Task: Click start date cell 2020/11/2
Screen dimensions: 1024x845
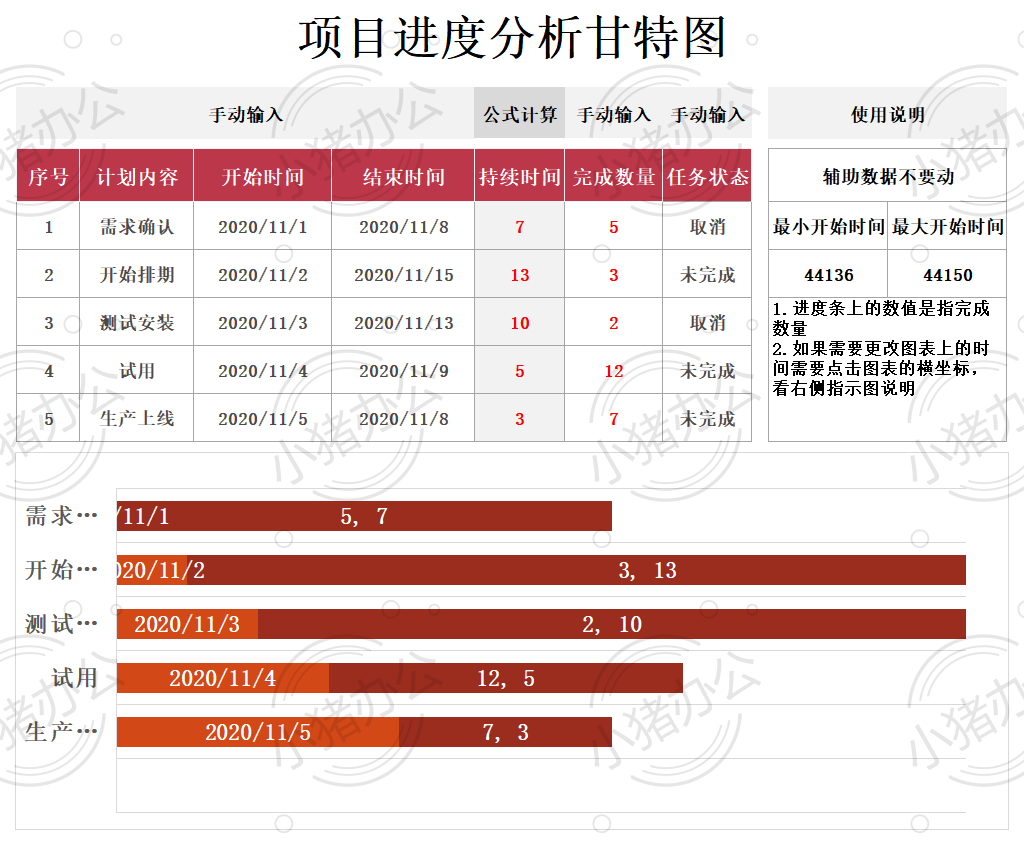Action: 263,274
